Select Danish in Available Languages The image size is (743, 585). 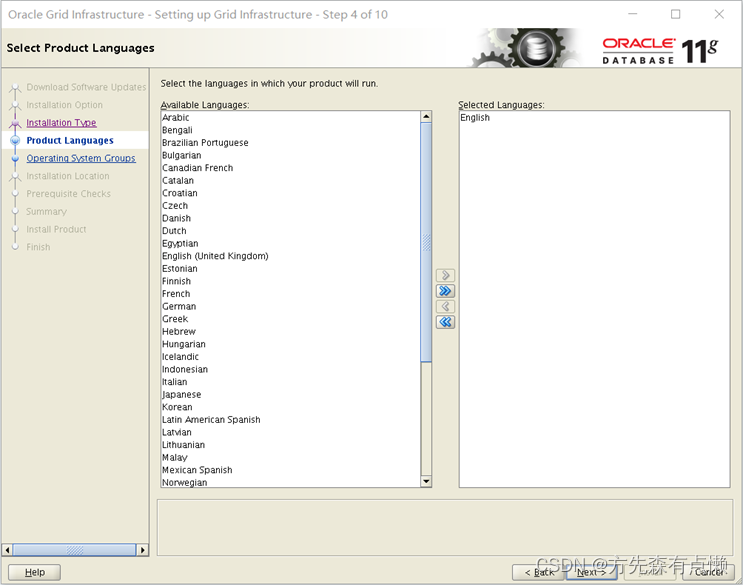[x=290, y=218]
